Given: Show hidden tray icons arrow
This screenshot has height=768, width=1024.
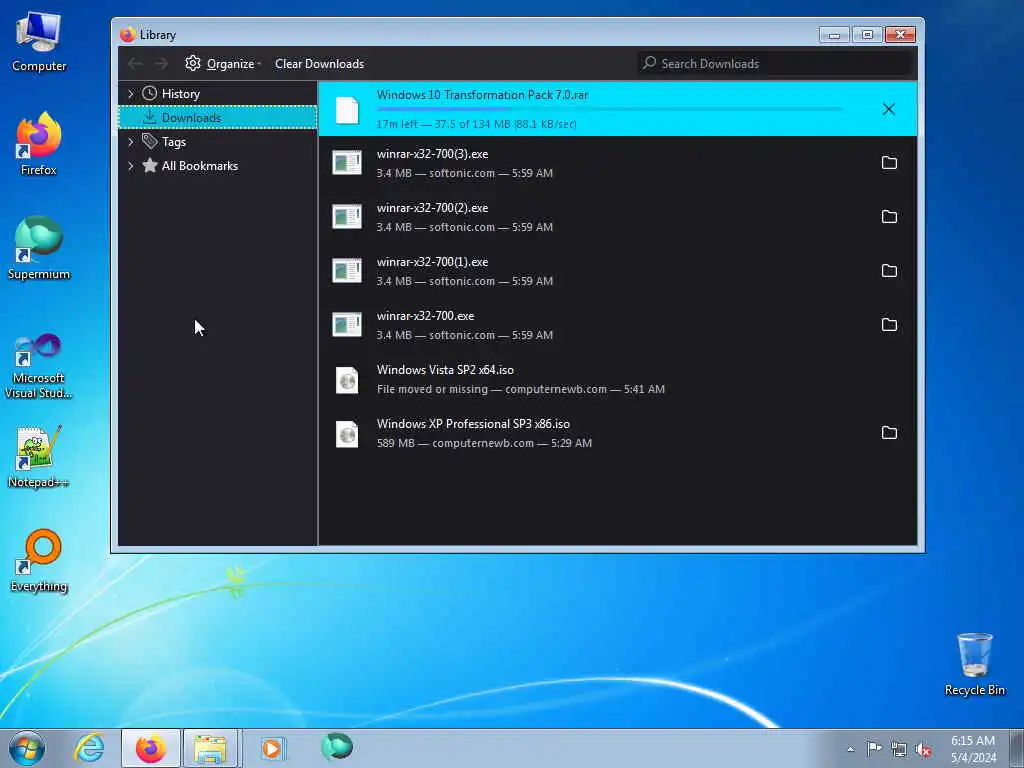Looking at the screenshot, I should 850,749.
